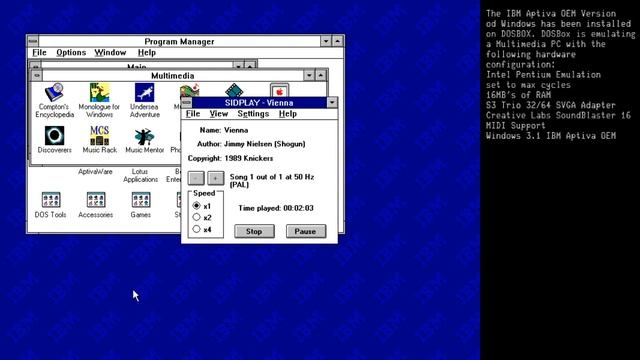Viewport: 640px width, 360px height.
Task: Open Program Manager Options menu
Action: 71,53
